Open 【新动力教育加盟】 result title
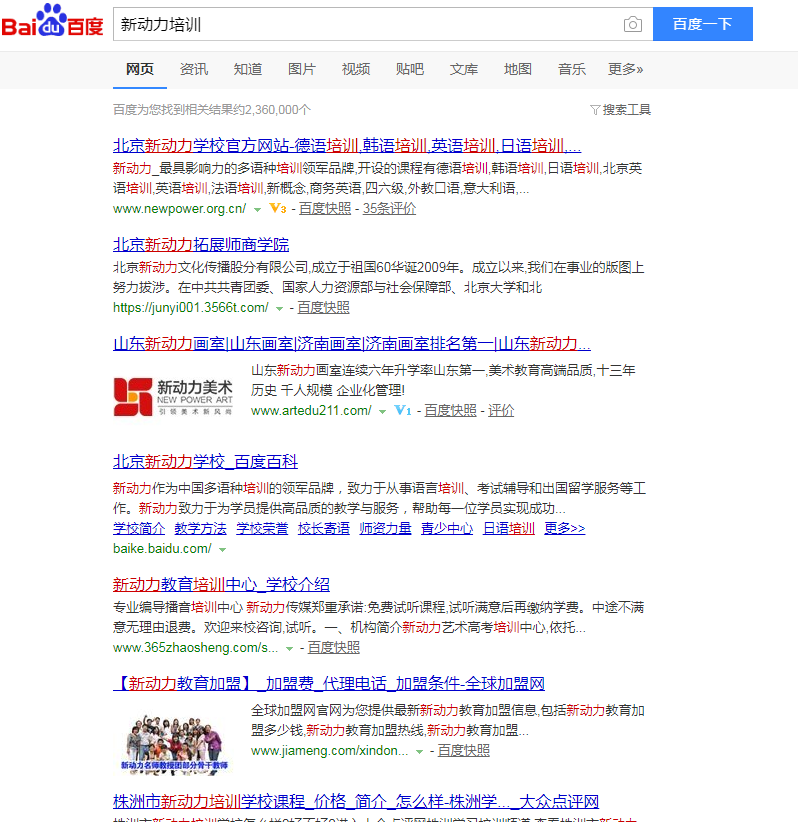The image size is (798, 822). coord(329,684)
